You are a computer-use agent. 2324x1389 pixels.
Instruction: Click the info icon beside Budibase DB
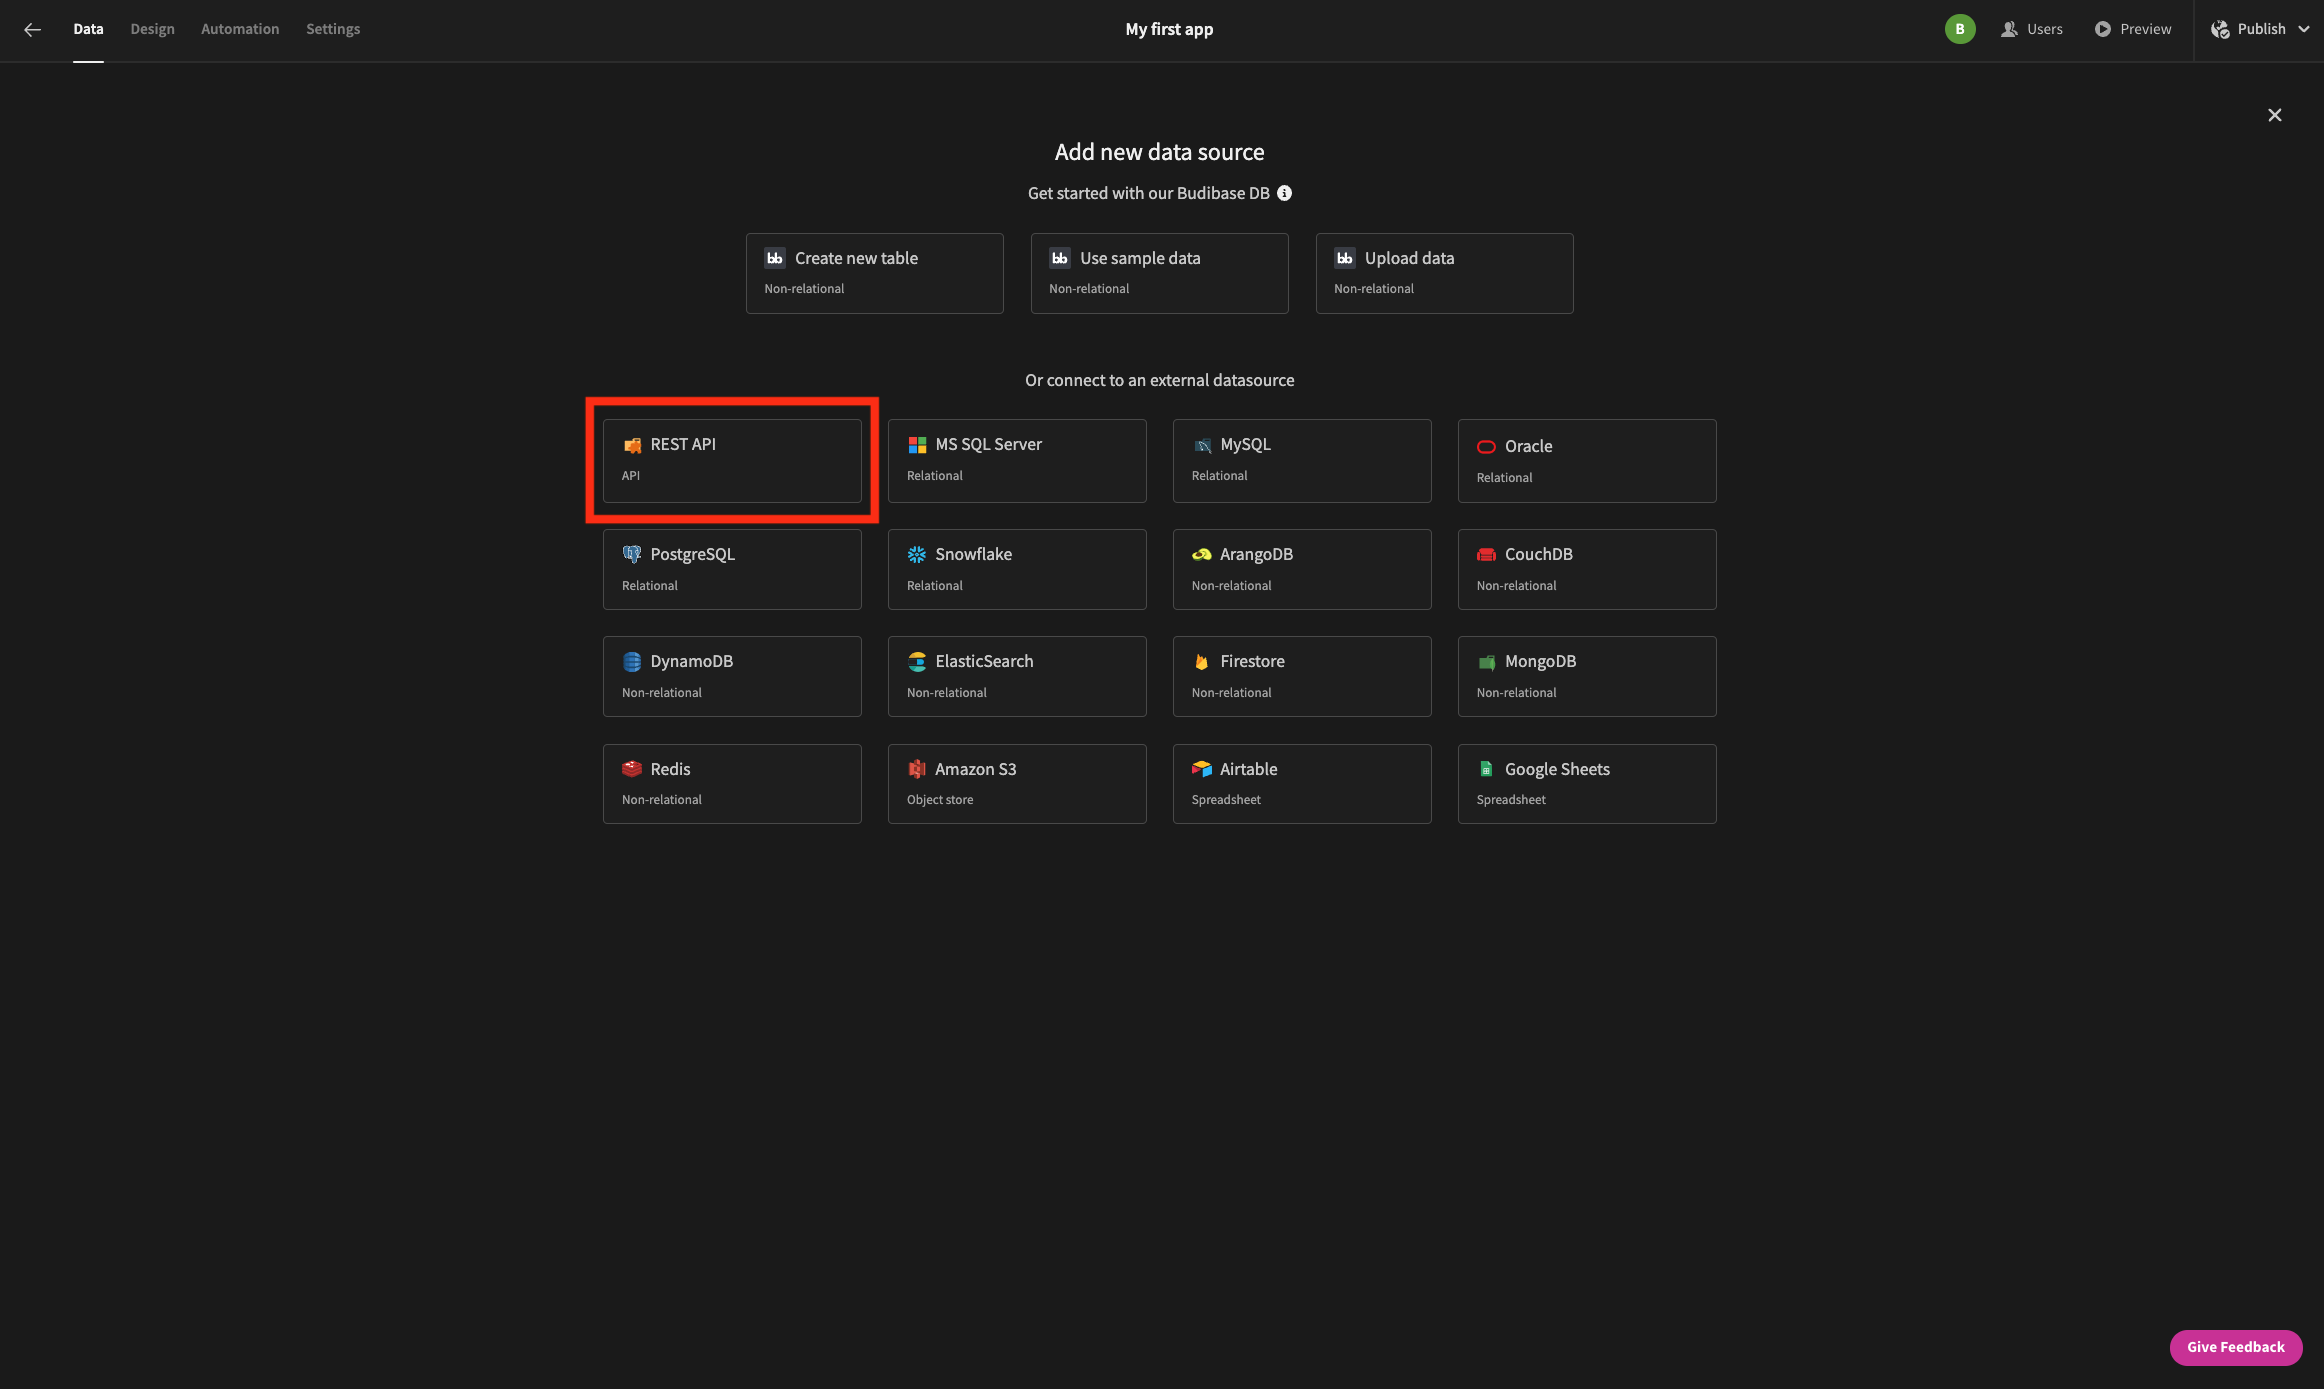pyautogui.click(x=1284, y=193)
